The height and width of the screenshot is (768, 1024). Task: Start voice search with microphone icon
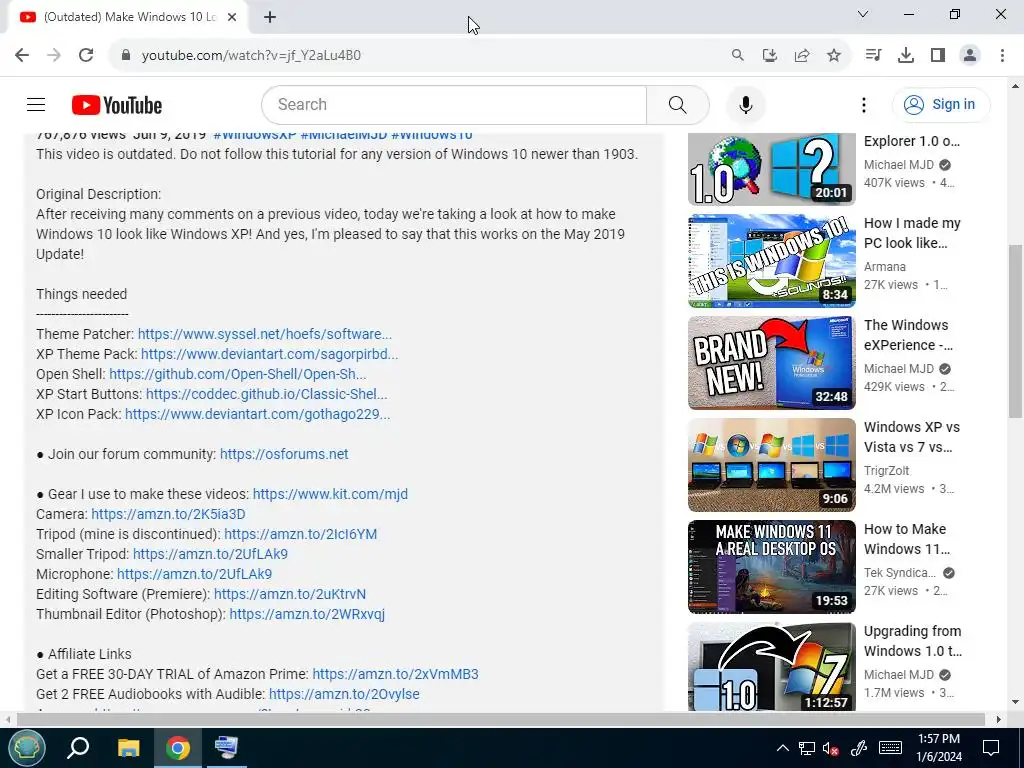click(745, 104)
